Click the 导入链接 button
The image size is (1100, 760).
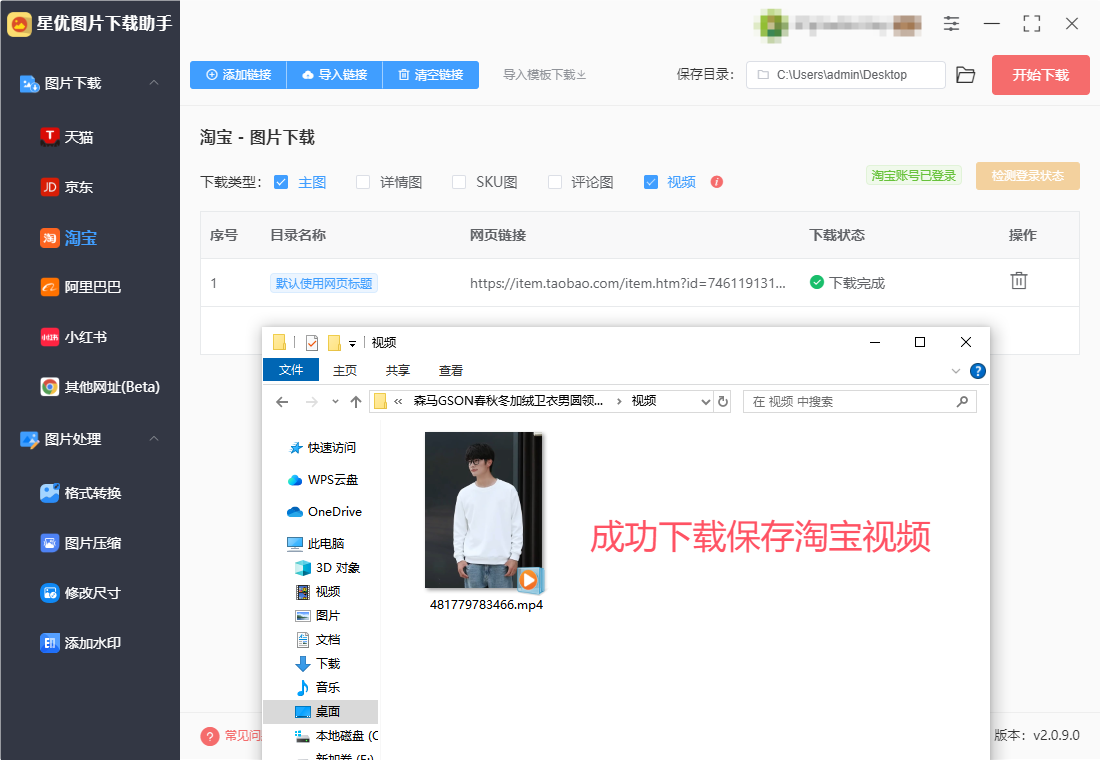pyautogui.click(x=335, y=74)
